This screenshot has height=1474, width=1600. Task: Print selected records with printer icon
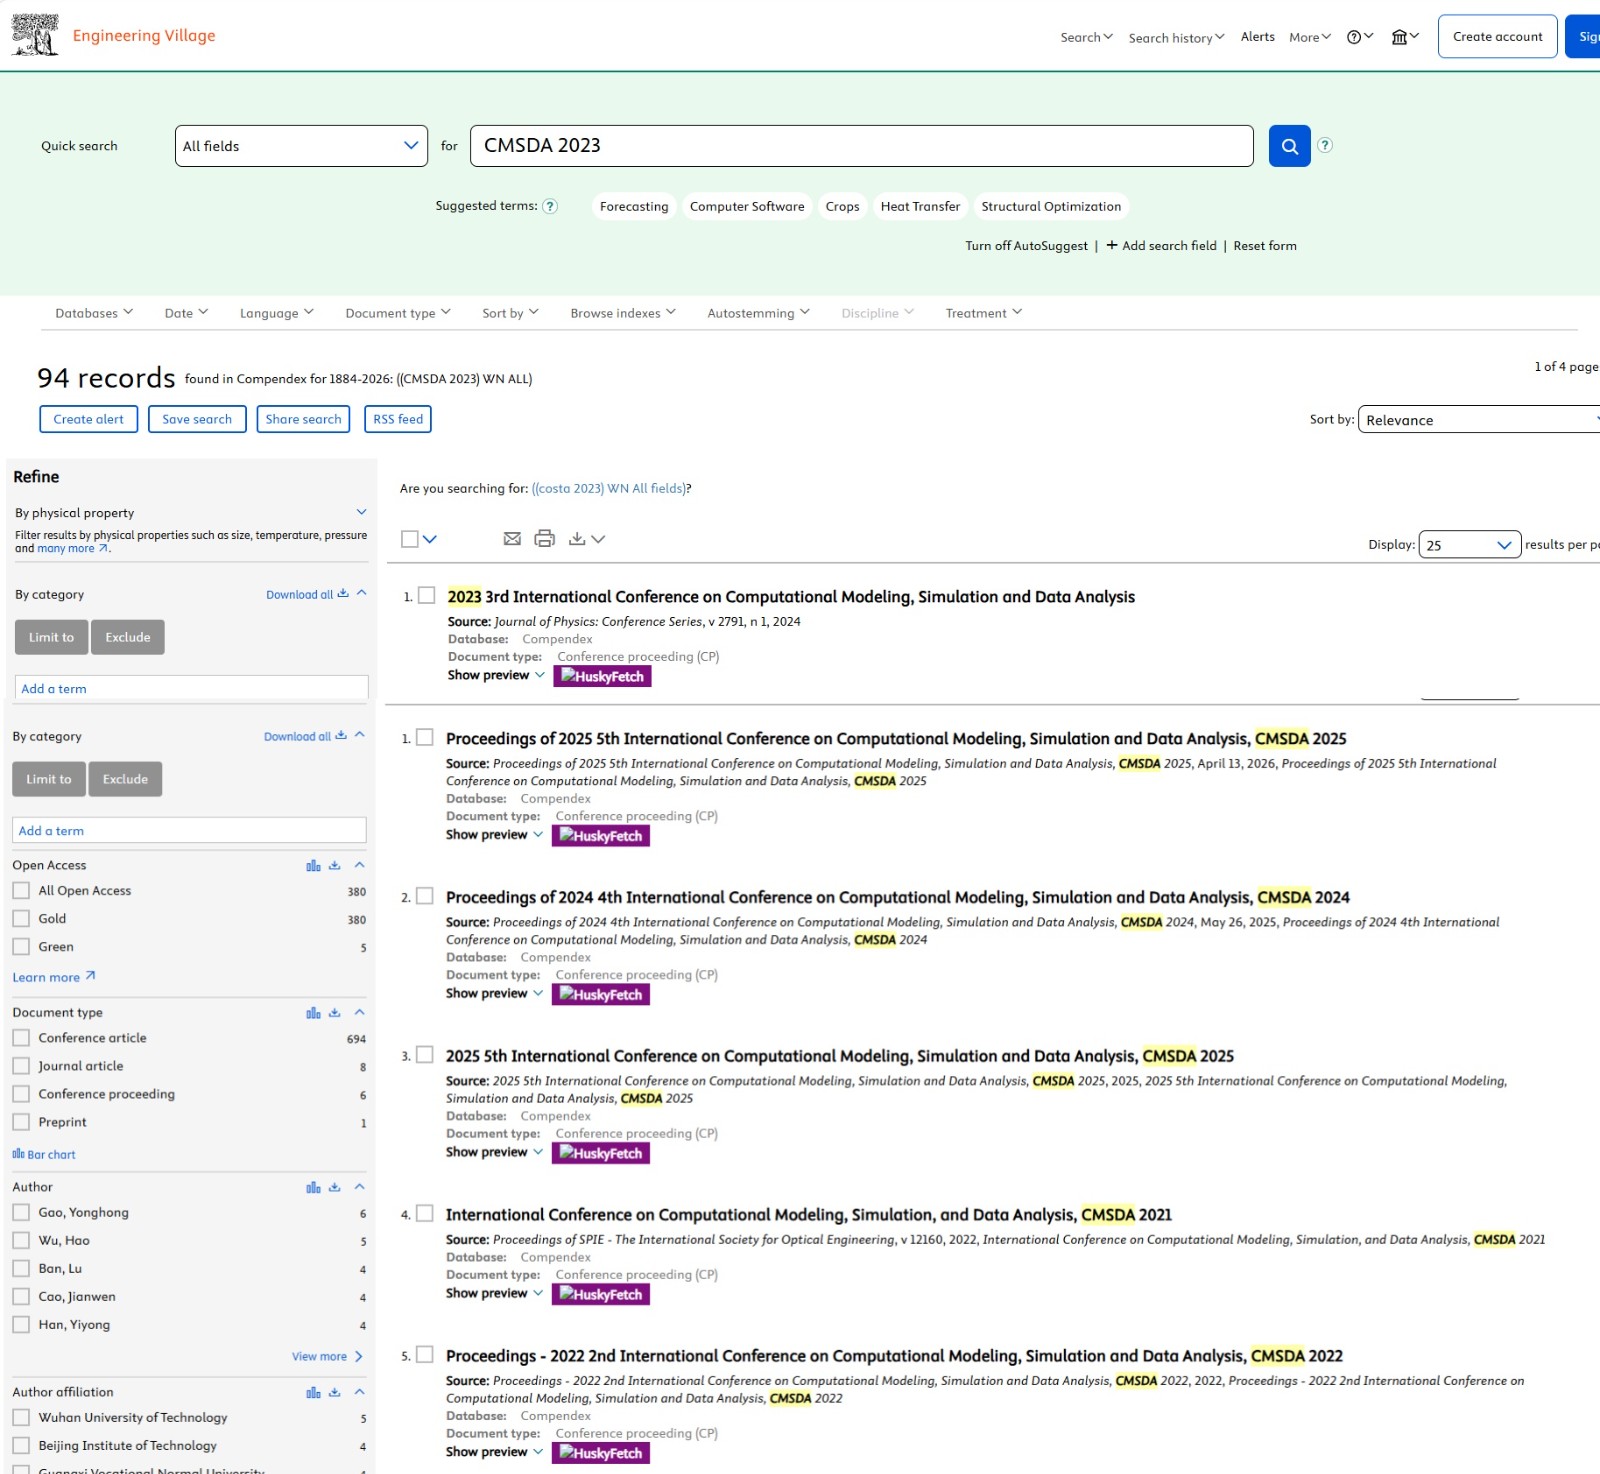click(x=544, y=539)
